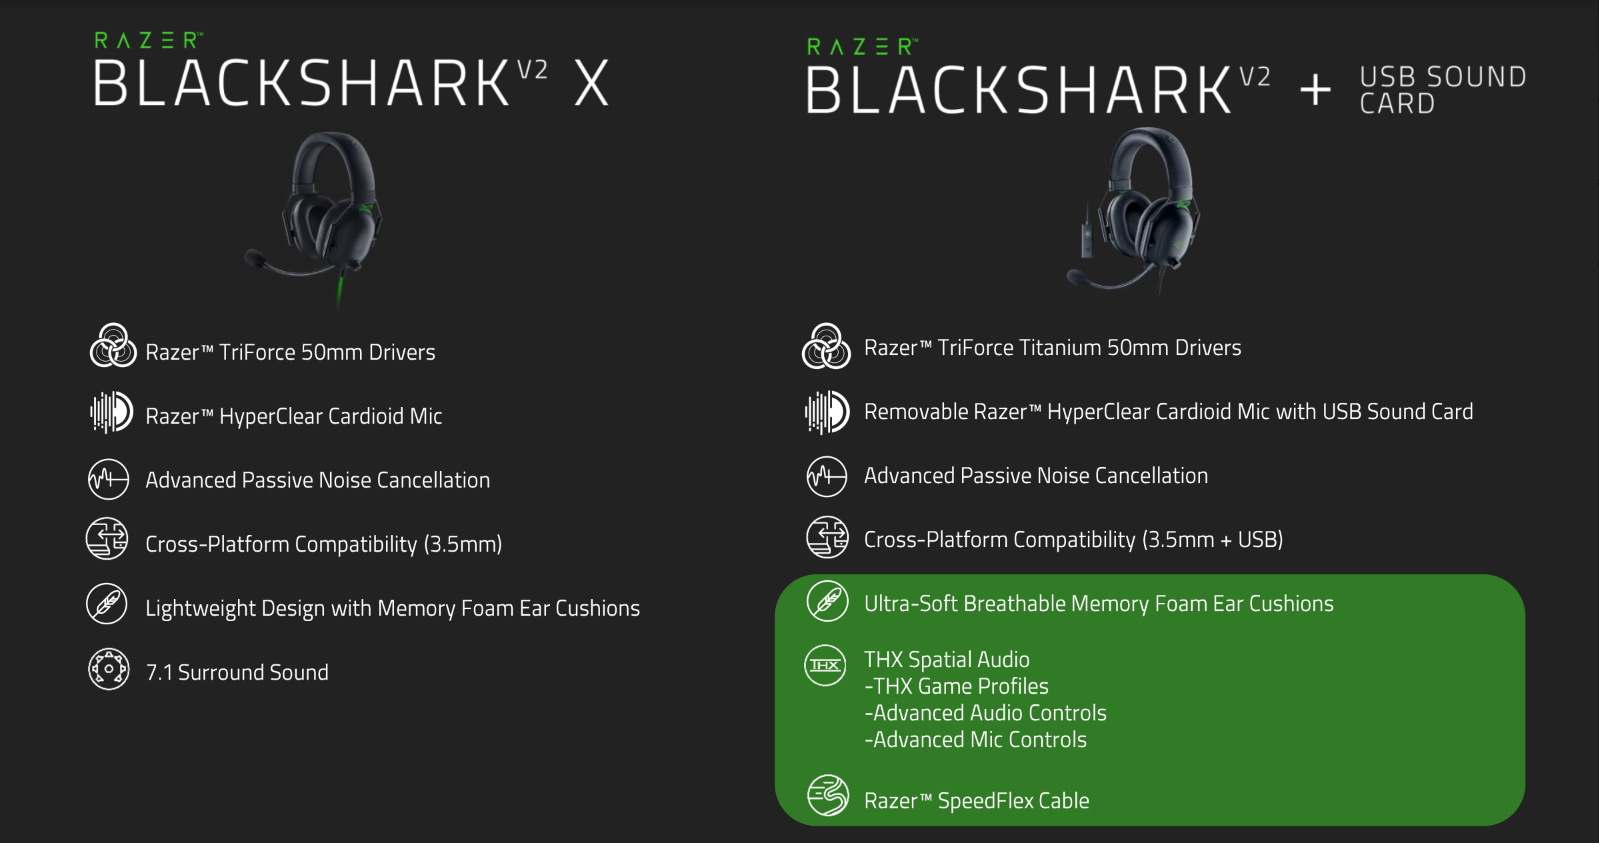1599x843 pixels.
Task: Click Removable Razer HyperClear Cardioid Mic text
Action: [1168, 412]
